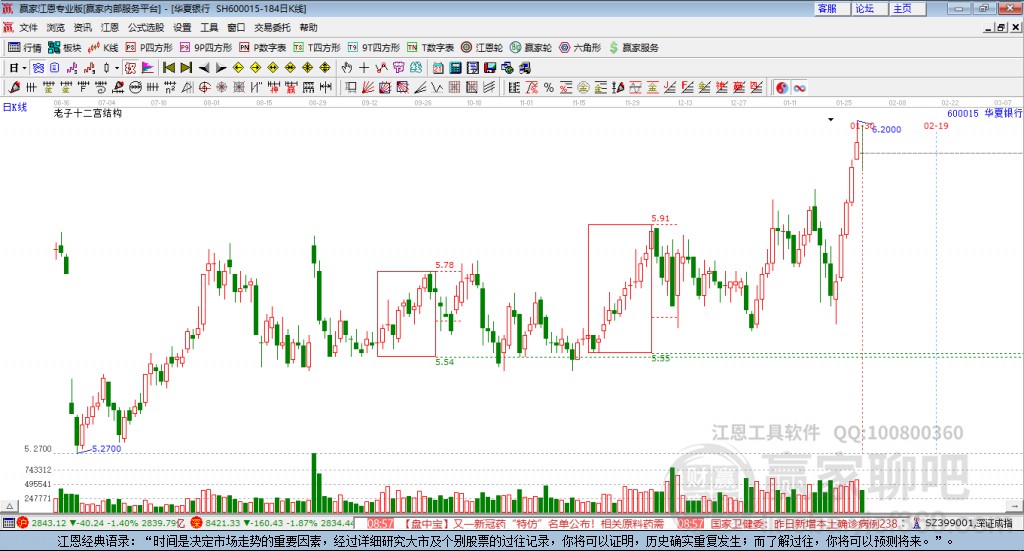Screen dimensions: 1024x551
Task: Open the P数字表 number table
Action: tap(263, 48)
